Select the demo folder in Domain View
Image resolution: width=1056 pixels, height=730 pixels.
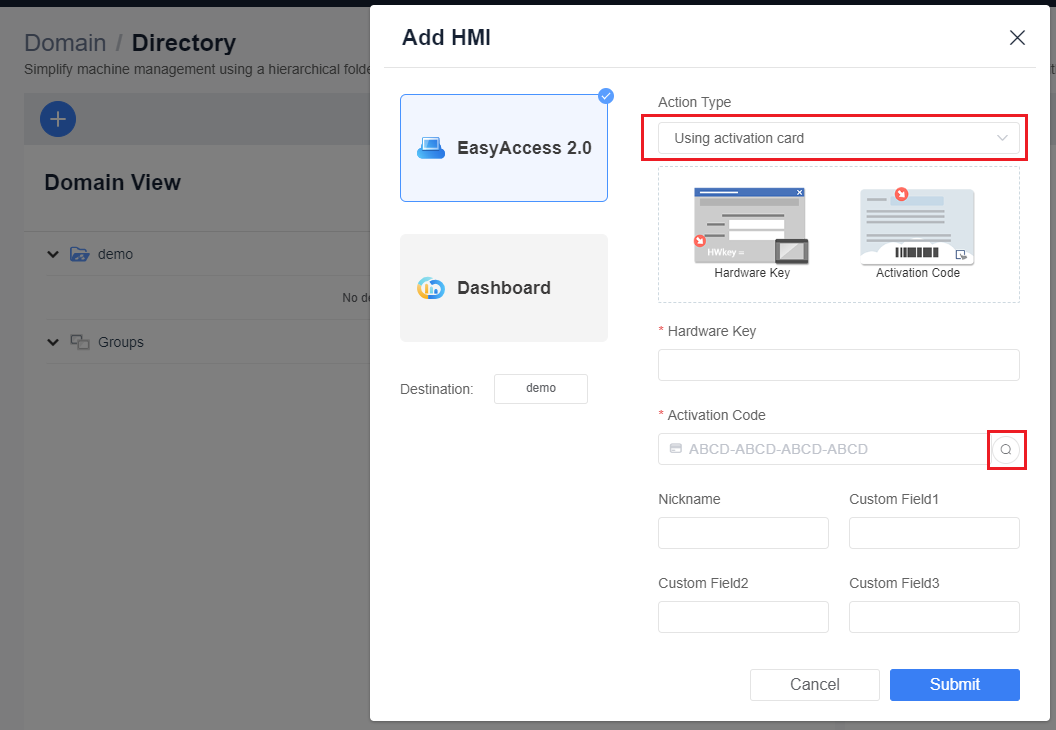pos(115,255)
